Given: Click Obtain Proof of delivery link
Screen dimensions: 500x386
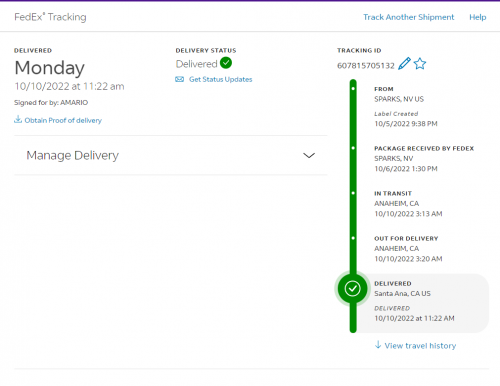Looking at the screenshot, I should point(63,120).
